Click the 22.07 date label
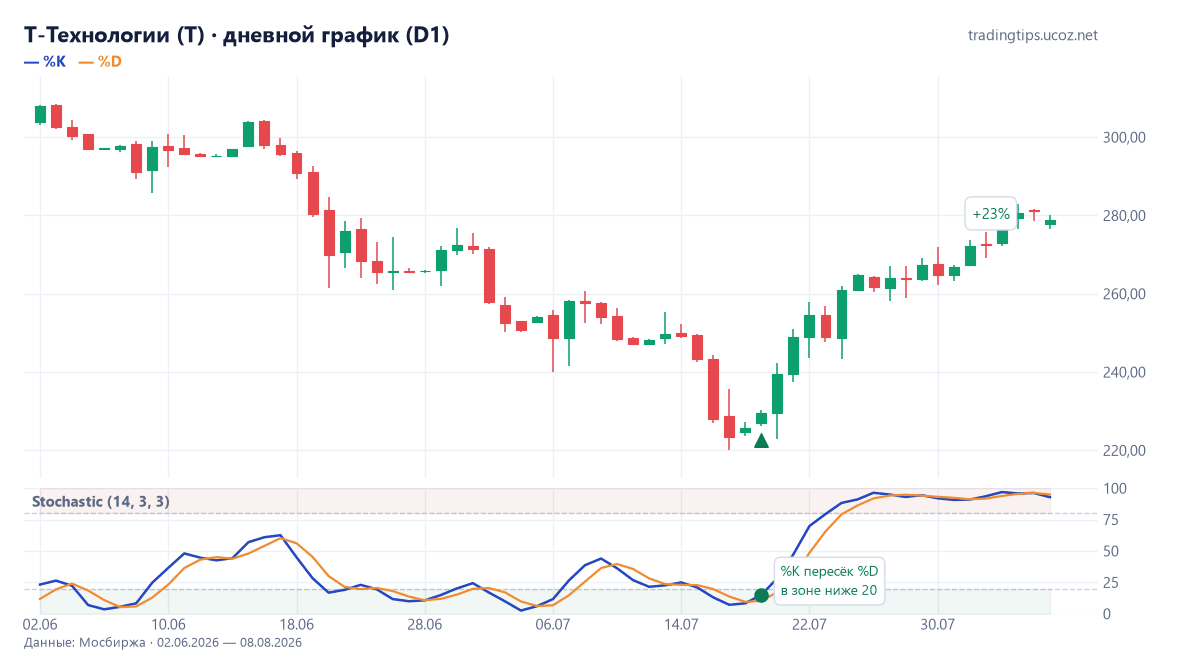 pyautogui.click(x=809, y=625)
